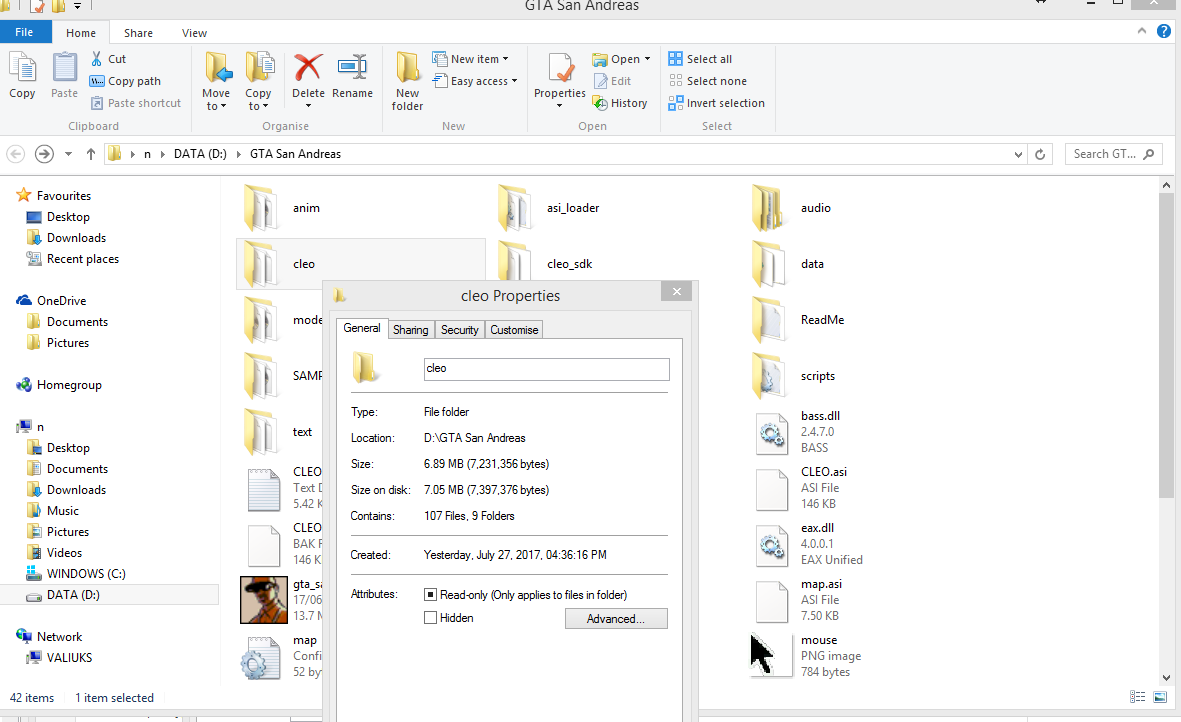The image size is (1181, 722).
Task: Toggle the Read-only attribute checkbox
Action: pyautogui.click(x=430, y=595)
